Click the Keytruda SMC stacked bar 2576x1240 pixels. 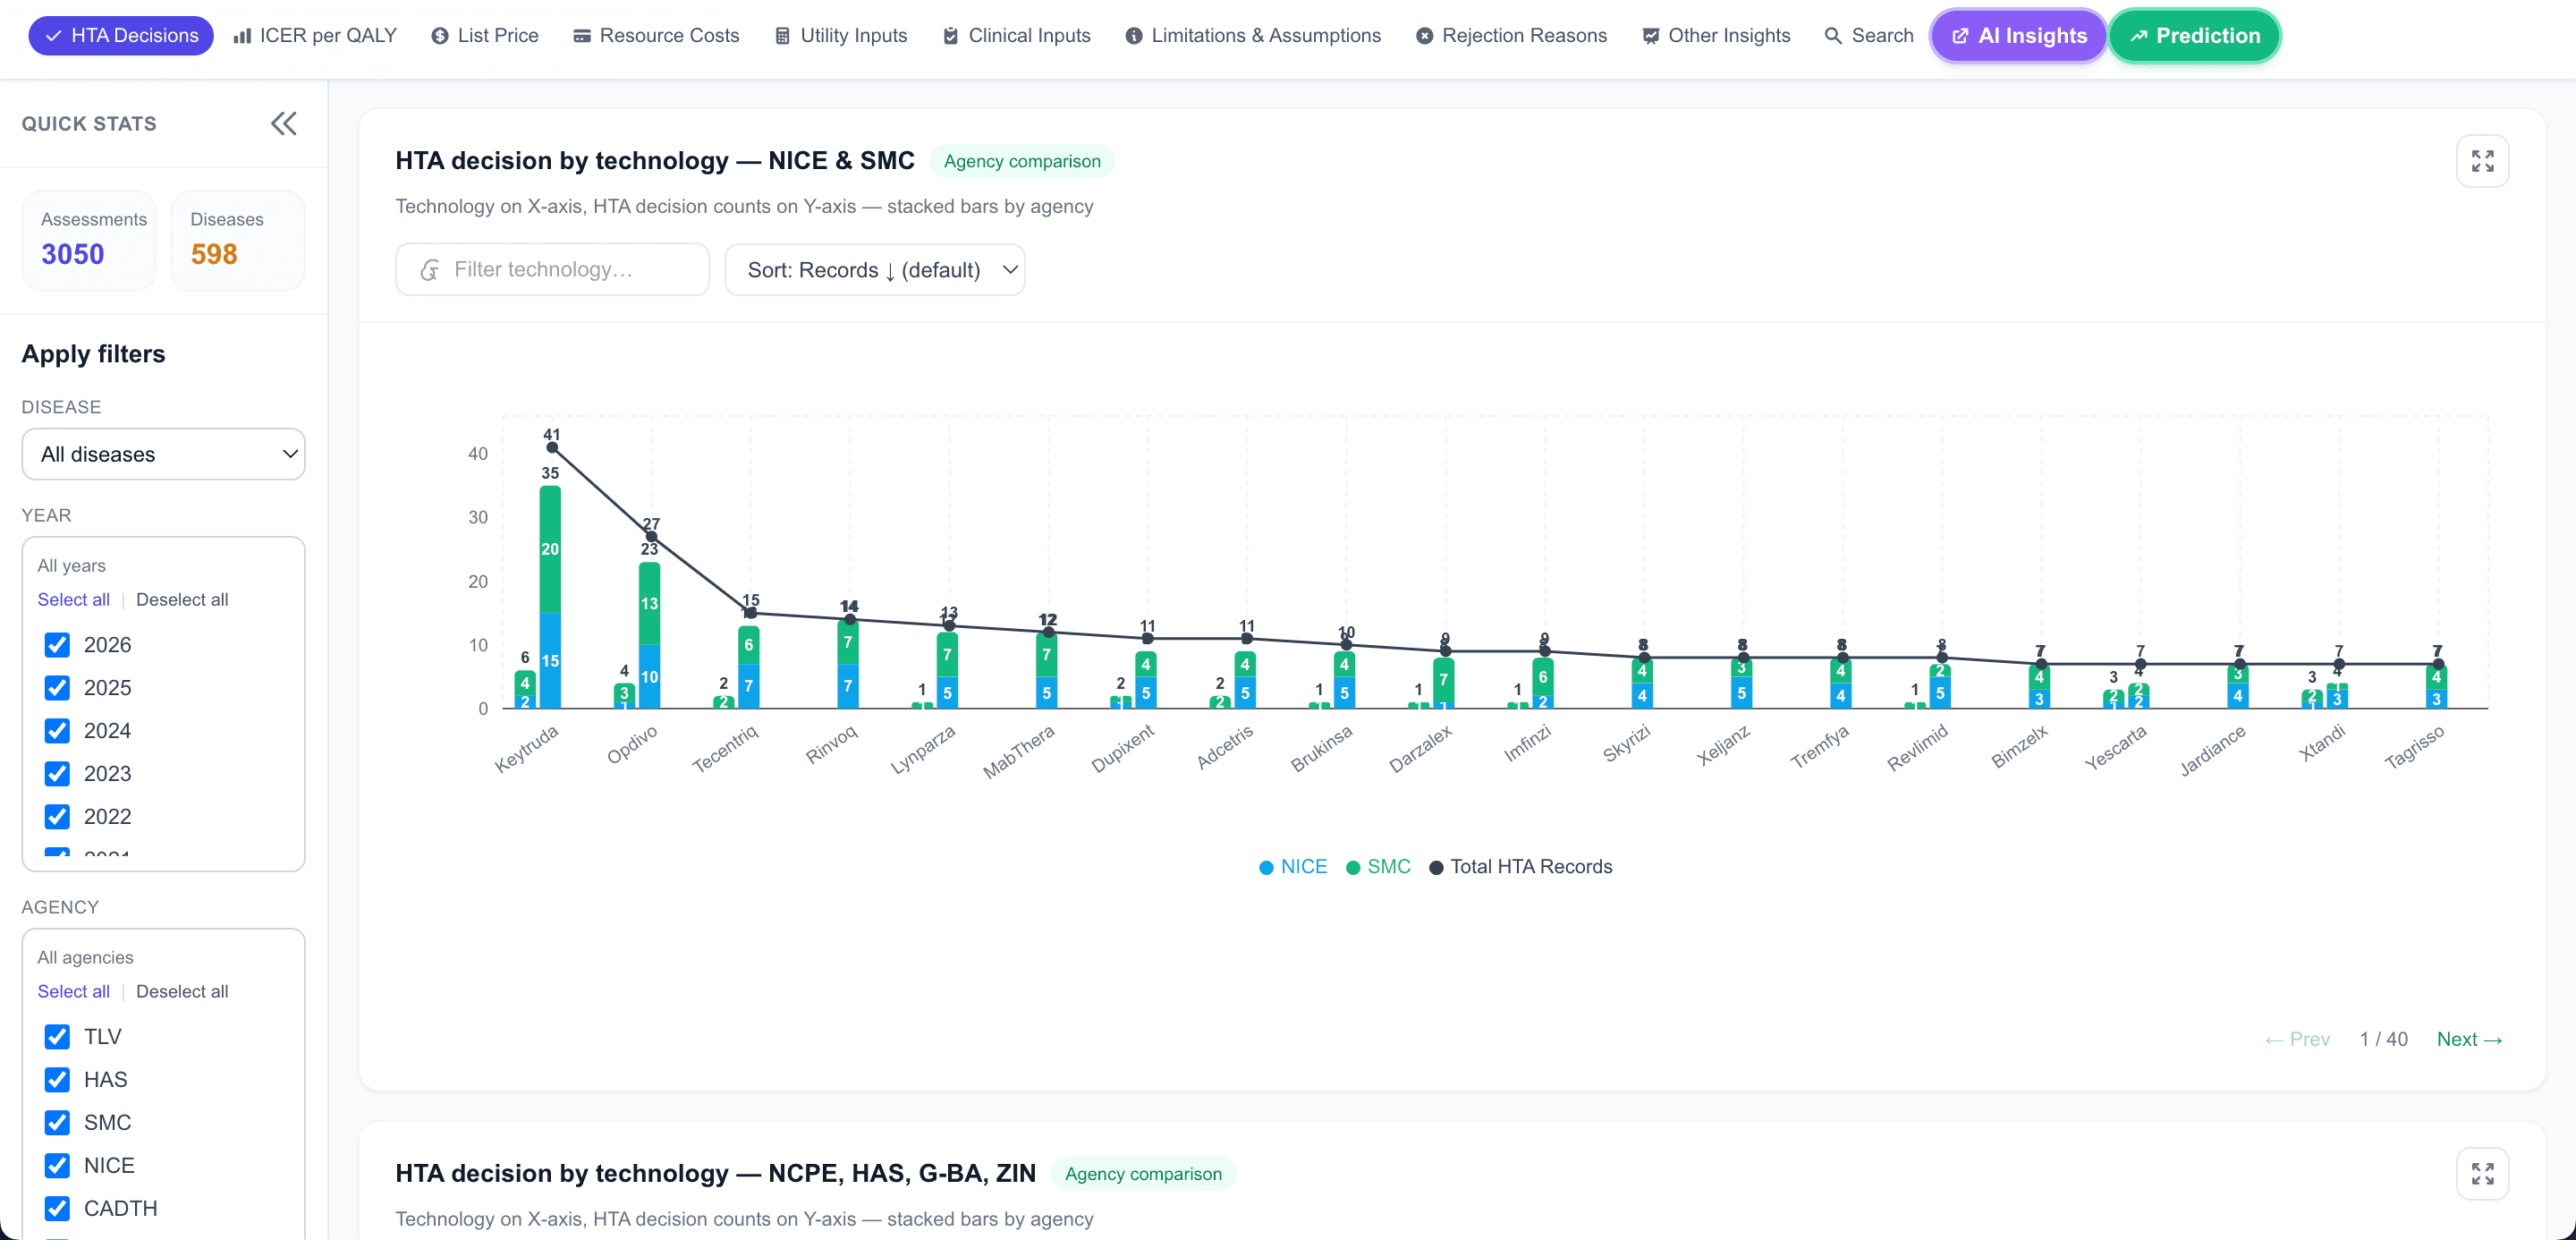(550, 550)
